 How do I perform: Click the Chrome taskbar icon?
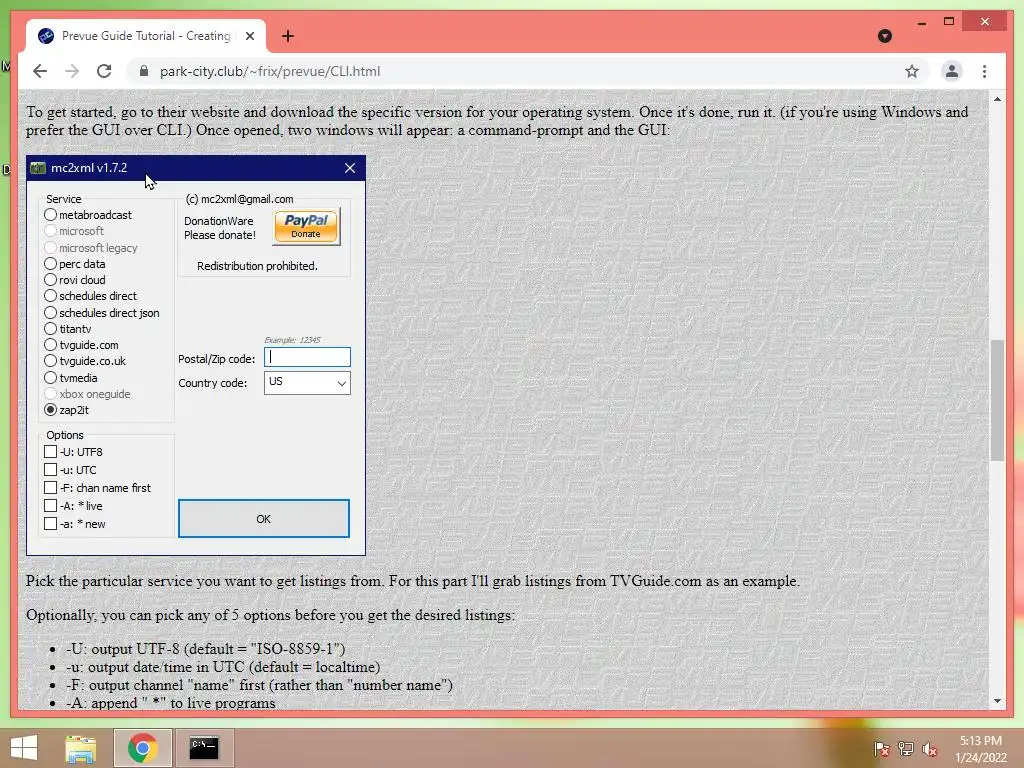tap(142, 748)
